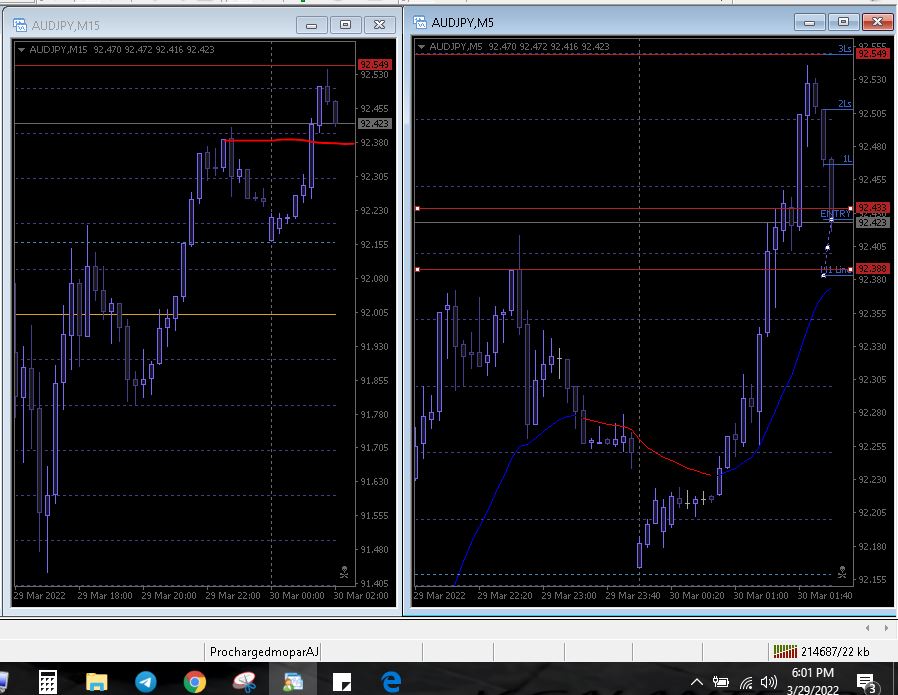The width and height of the screenshot is (898, 695).
Task: Click the AUDJPY,M15 window title text
Action: (66, 25)
